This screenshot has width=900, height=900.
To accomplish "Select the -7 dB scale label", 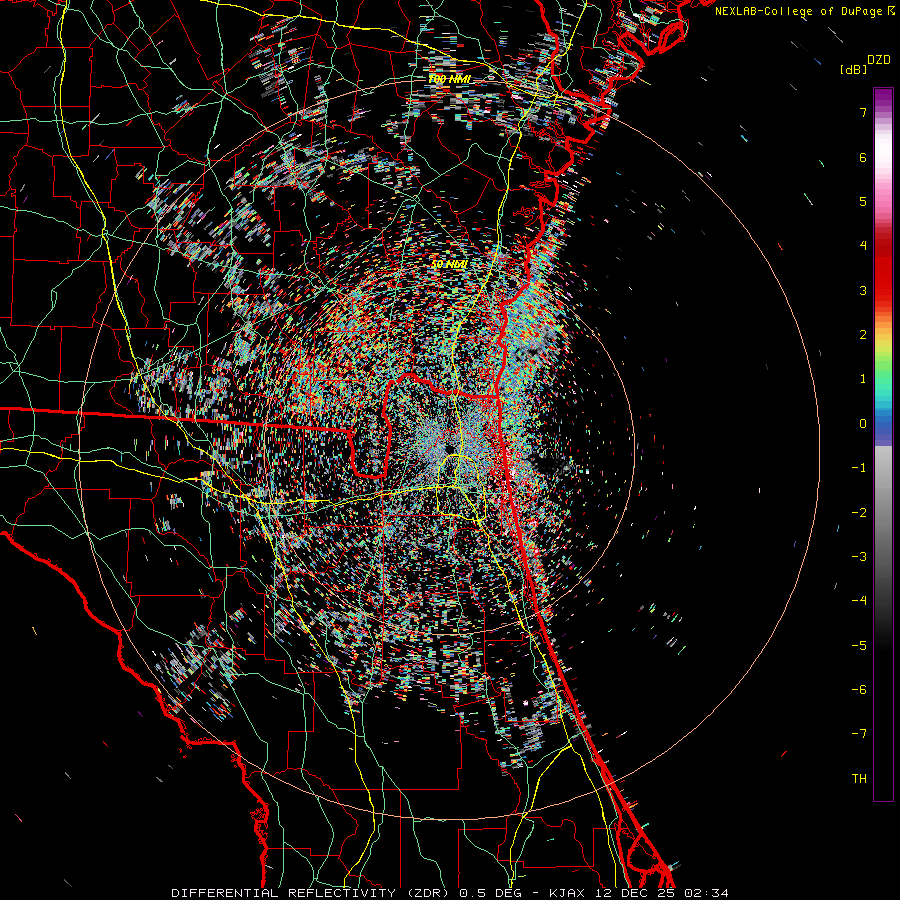I will (859, 734).
